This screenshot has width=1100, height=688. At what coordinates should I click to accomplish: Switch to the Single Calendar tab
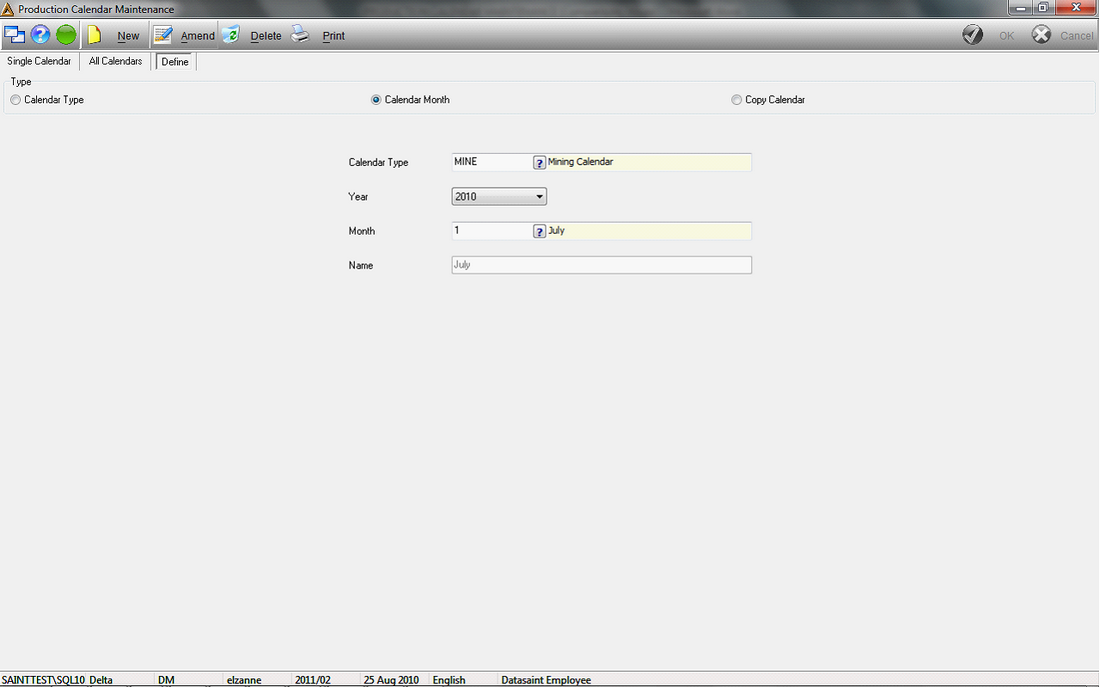pyautogui.click(x=39, y=61)
